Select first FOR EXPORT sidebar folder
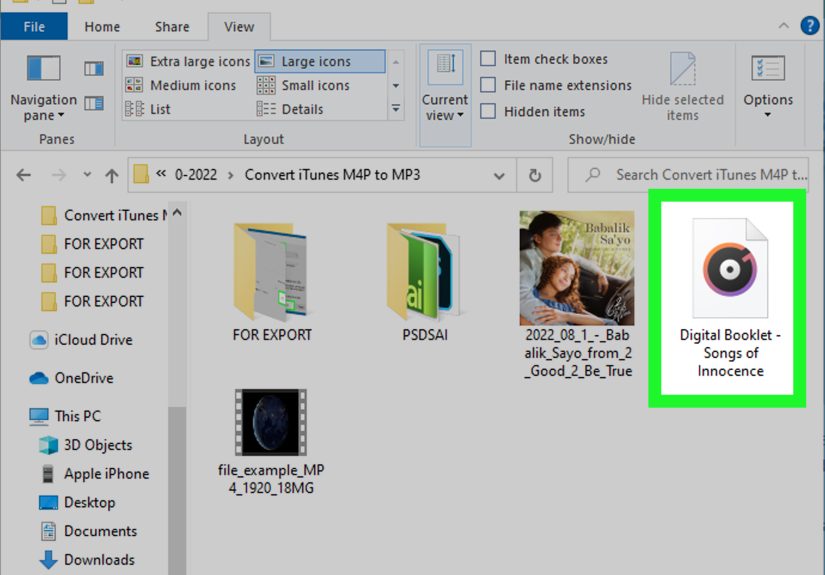 click(x=93, y=244)
